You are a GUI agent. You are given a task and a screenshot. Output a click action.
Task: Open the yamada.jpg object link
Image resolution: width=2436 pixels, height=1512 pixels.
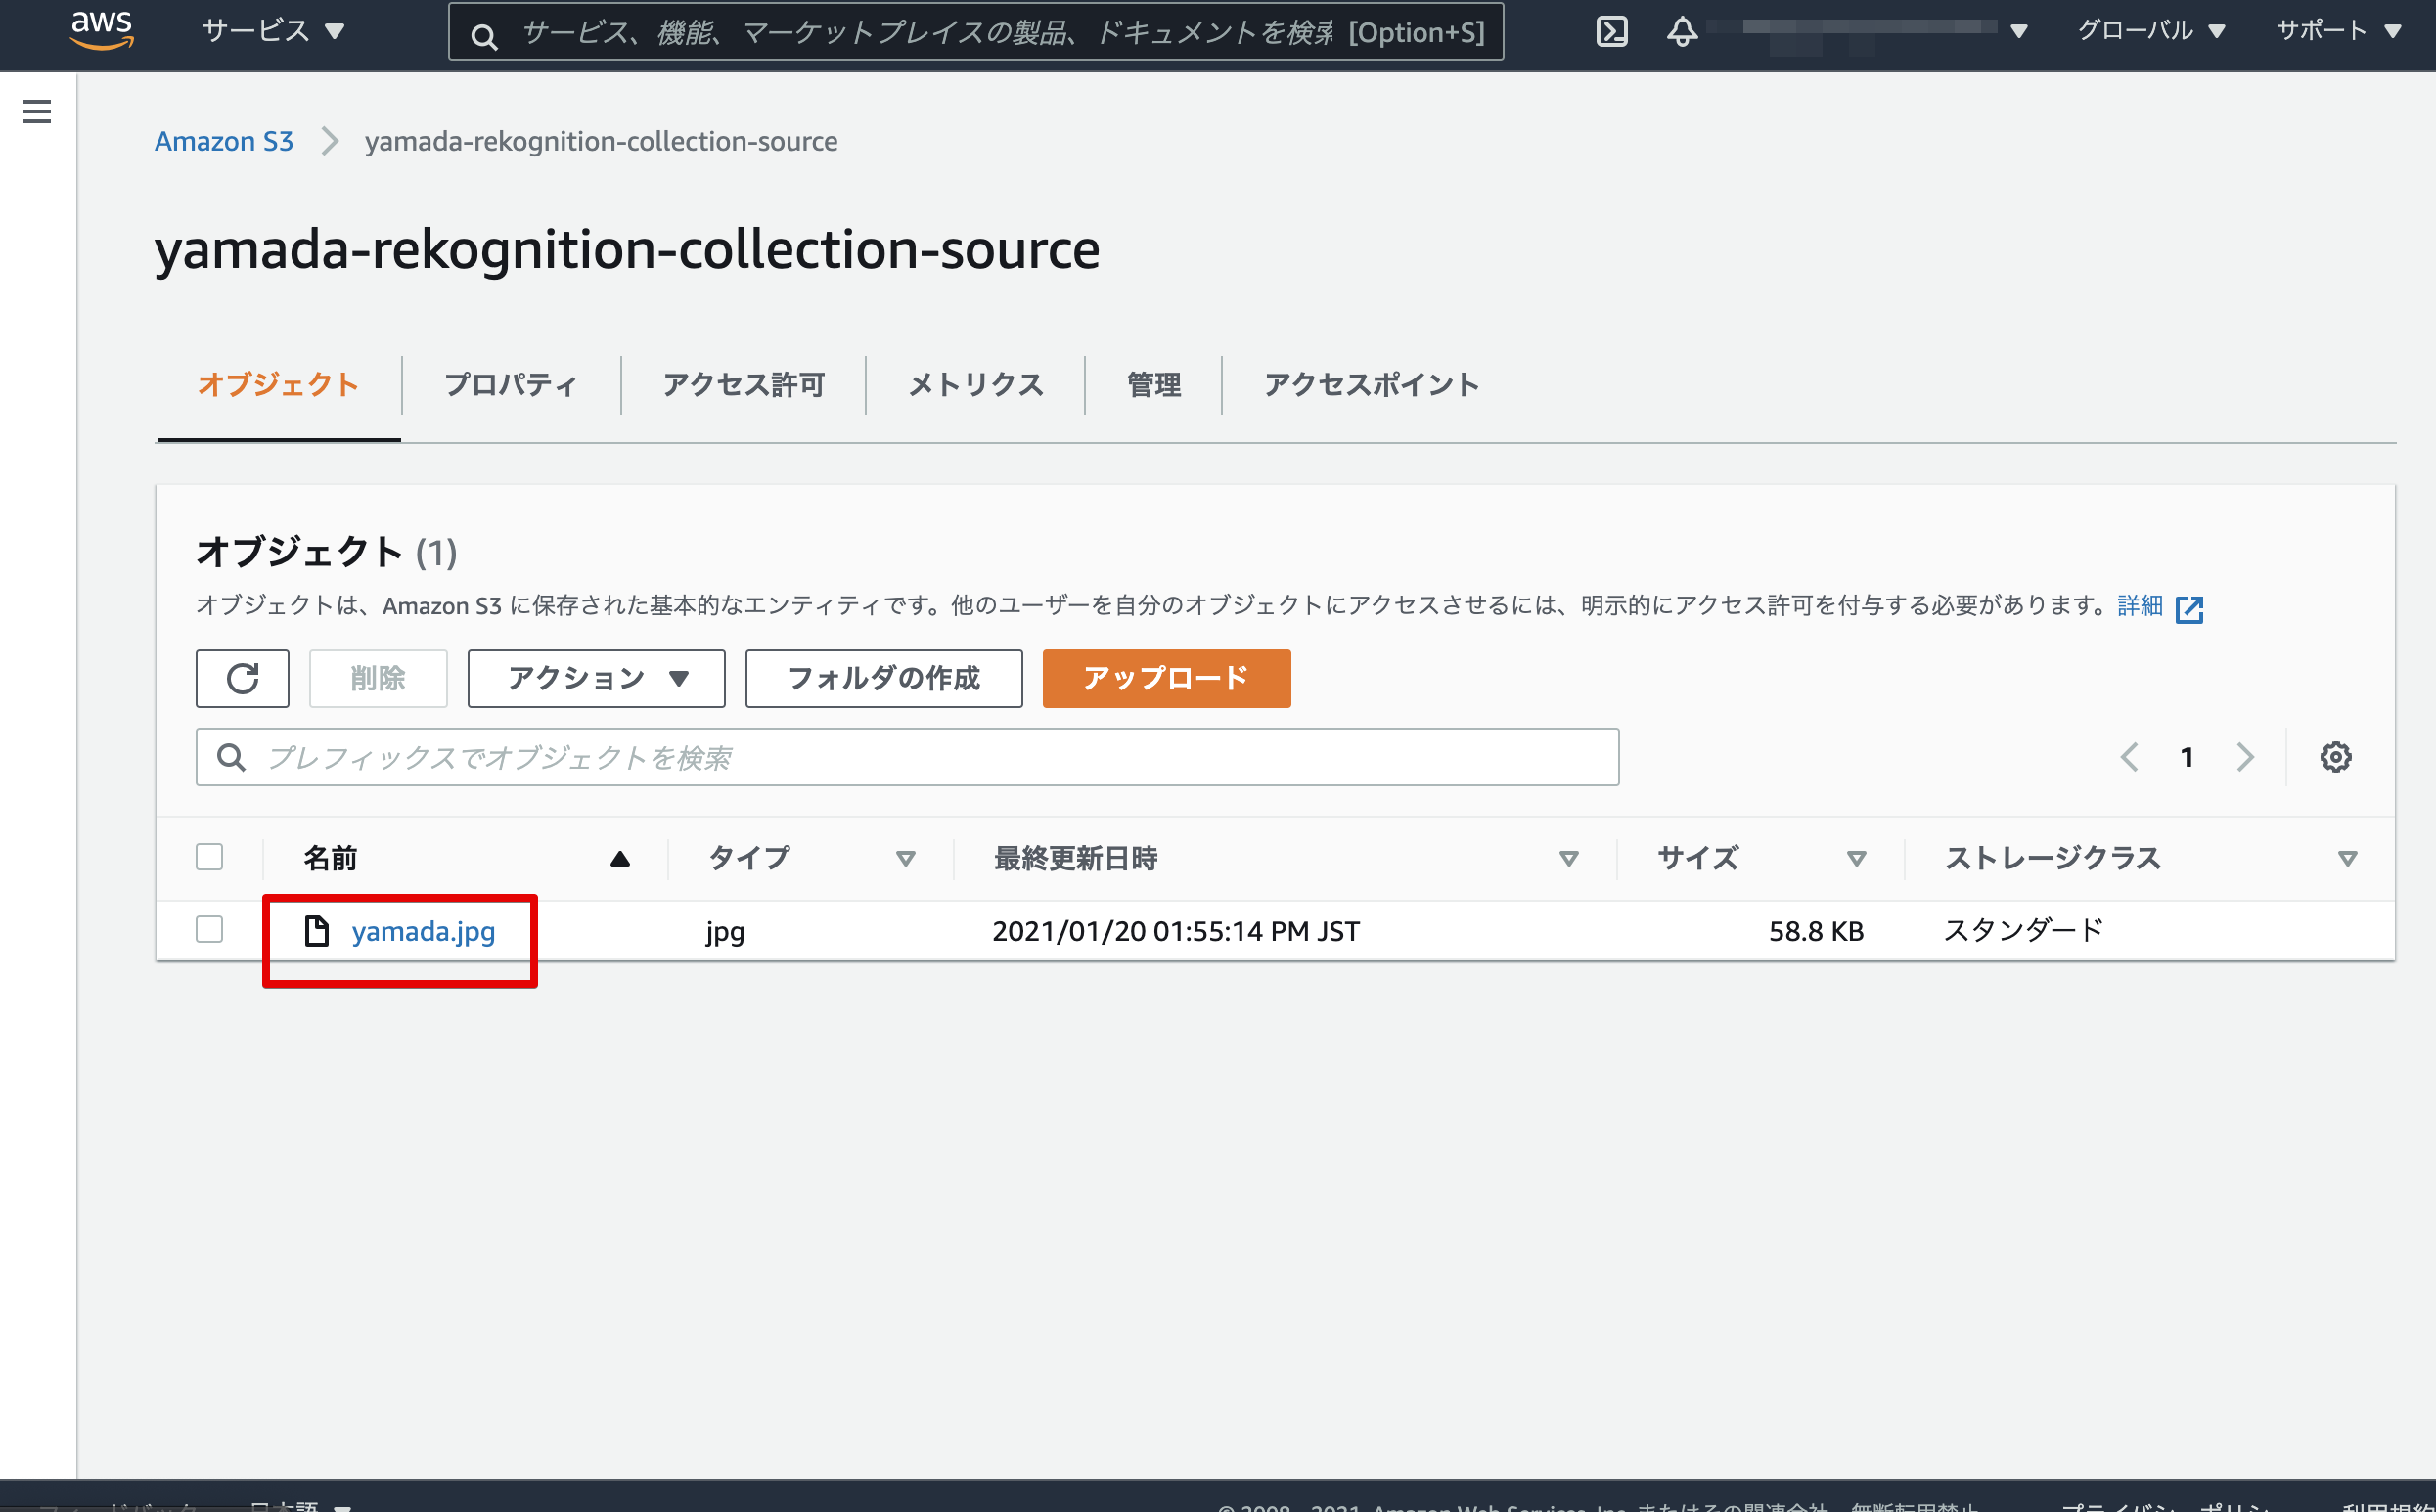[423, 931]
